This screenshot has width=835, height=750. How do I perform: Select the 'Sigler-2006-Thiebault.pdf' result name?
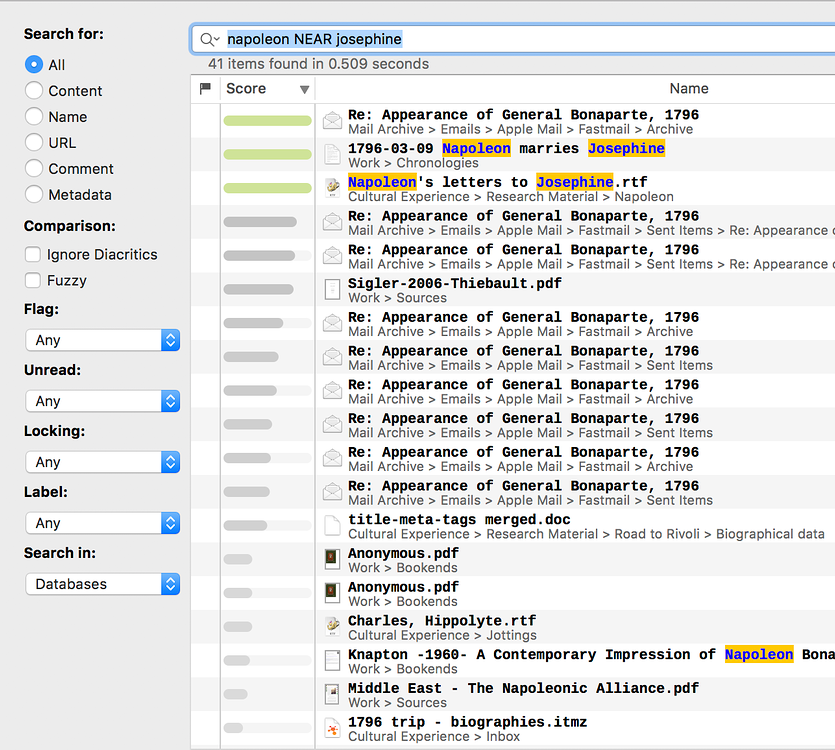click(455, 283)
